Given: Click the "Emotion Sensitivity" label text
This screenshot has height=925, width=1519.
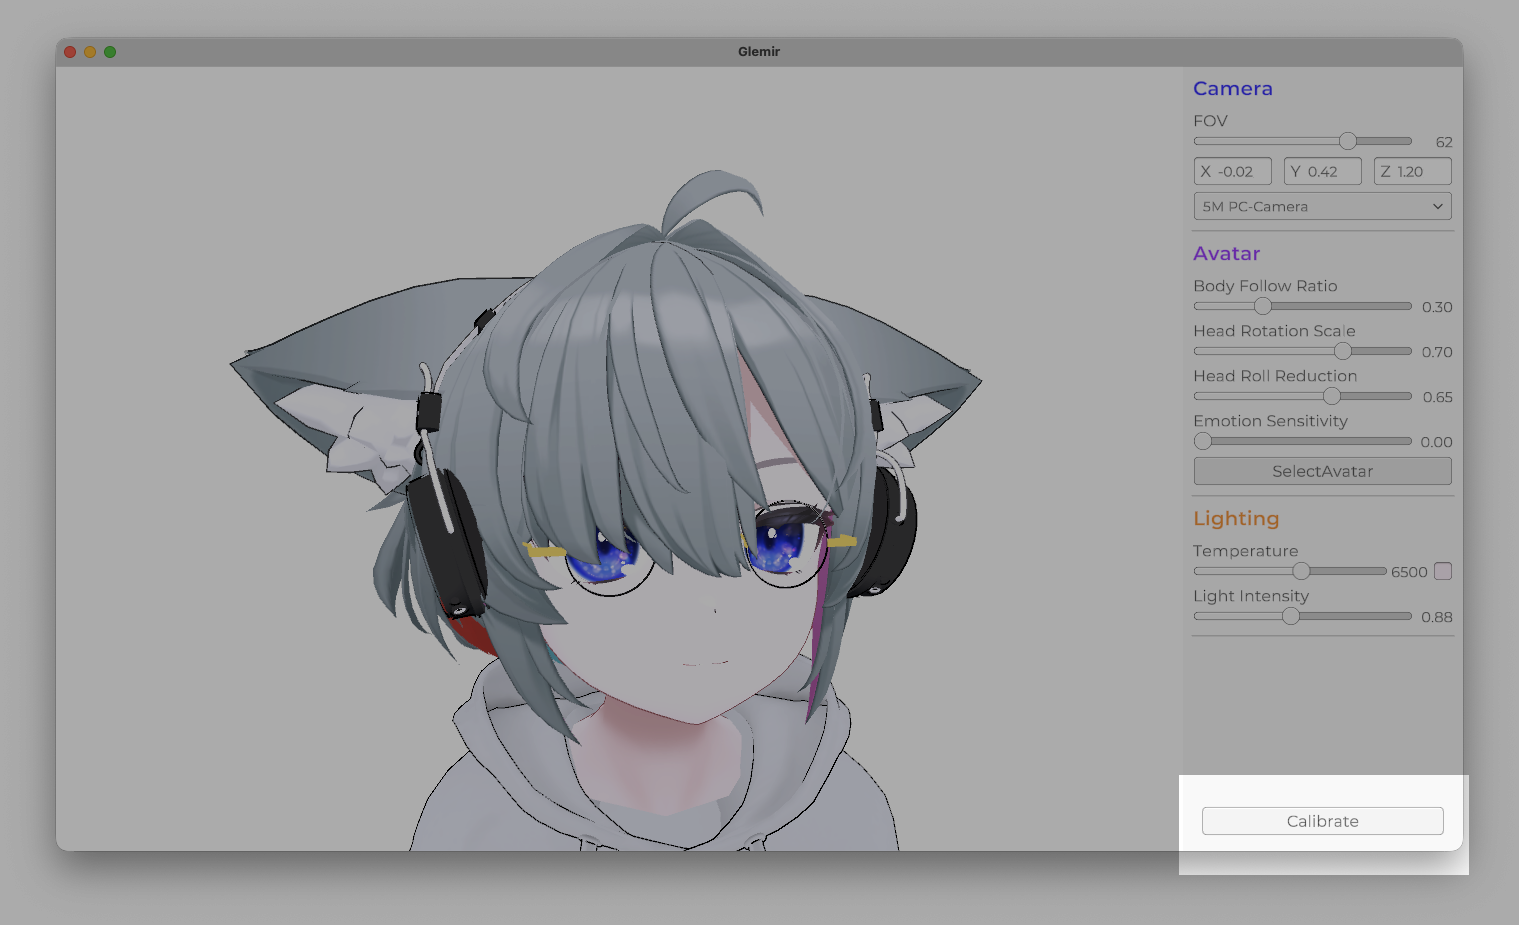Looking at the screenshot, I should pos(1270,421).
